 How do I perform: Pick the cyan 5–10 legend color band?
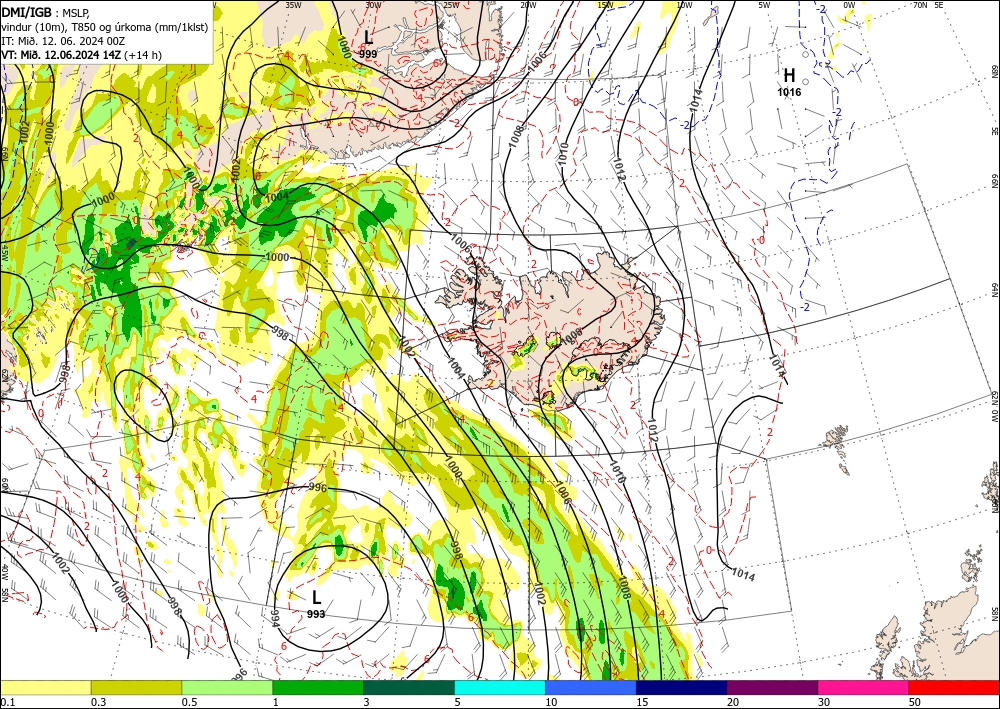tap(500, 687)
